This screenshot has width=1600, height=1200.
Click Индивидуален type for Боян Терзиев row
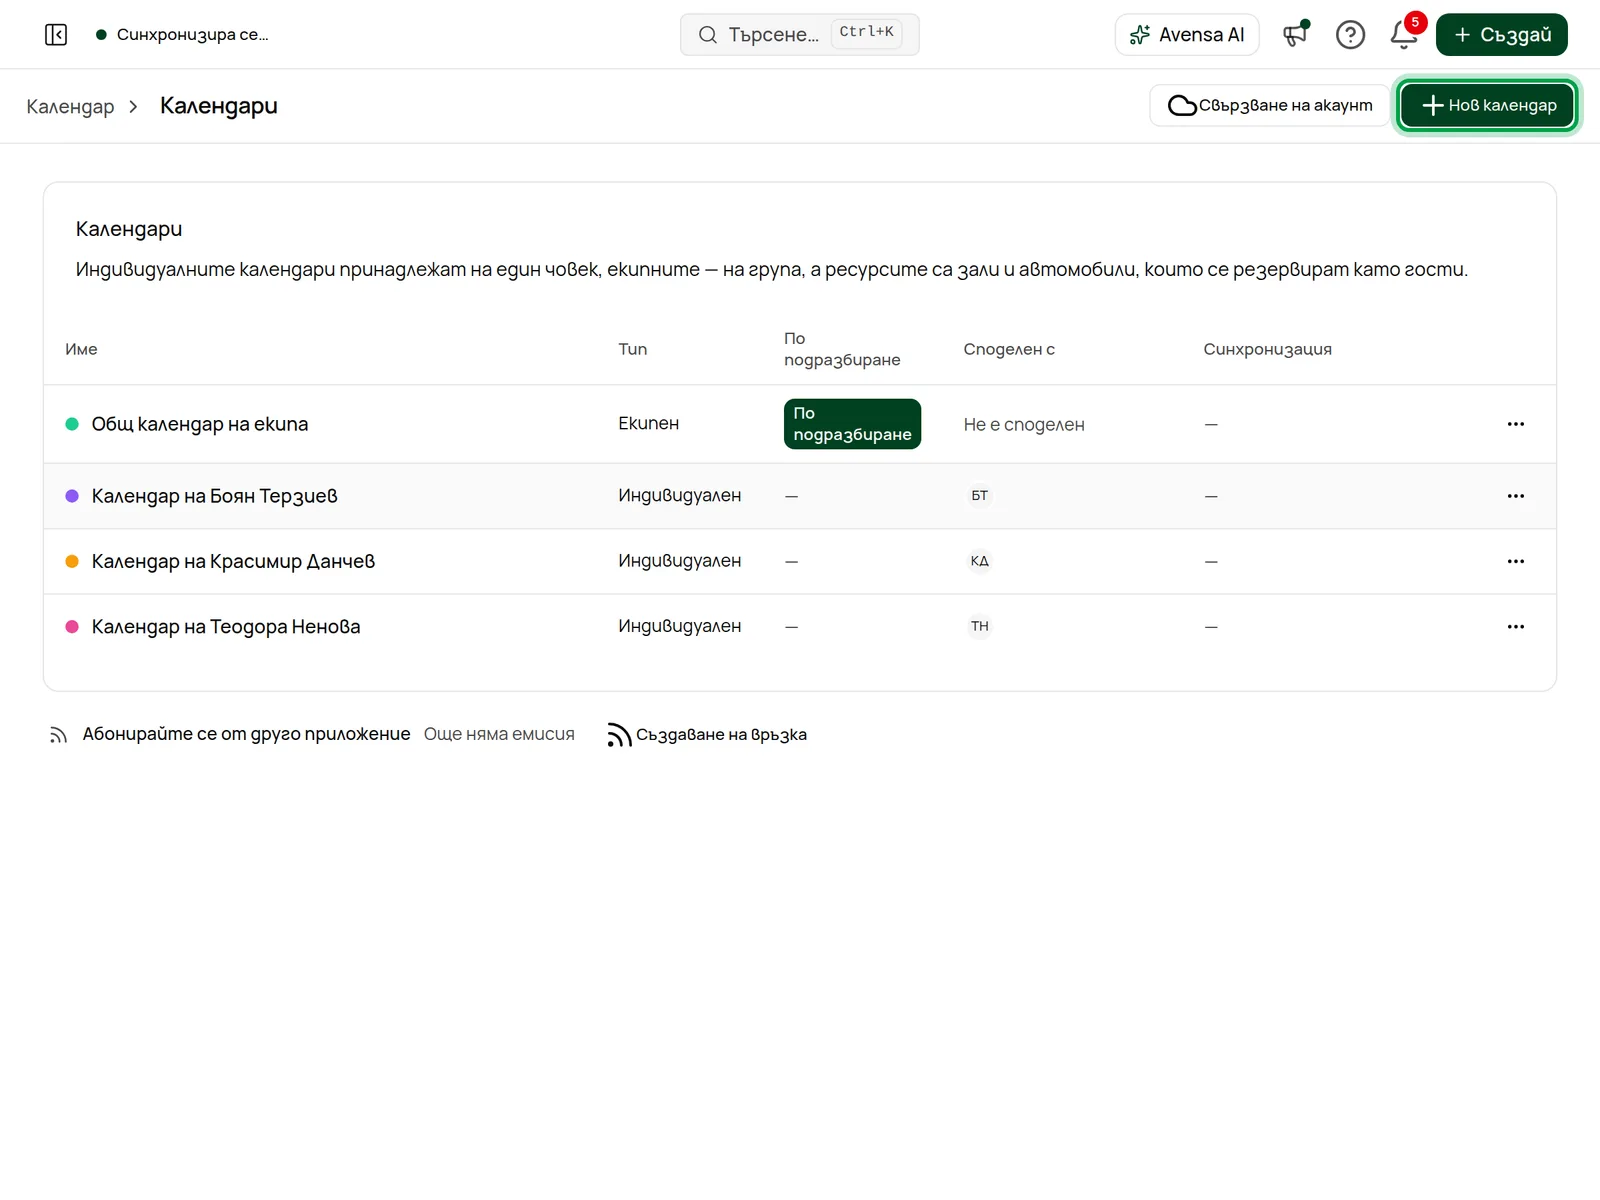tap(680, 496)
